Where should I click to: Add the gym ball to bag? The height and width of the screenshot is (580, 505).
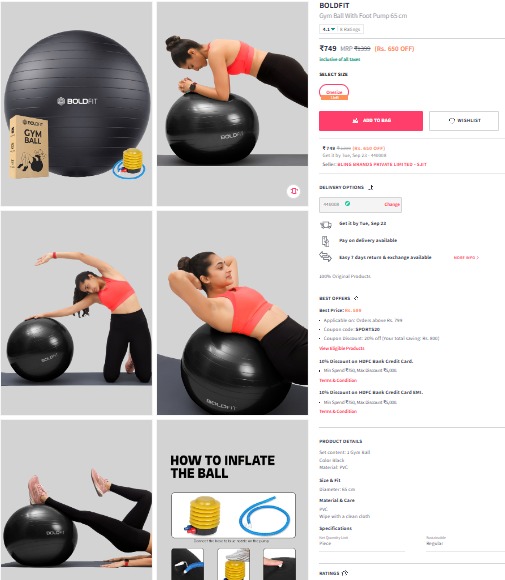click(x=371, y=121)
